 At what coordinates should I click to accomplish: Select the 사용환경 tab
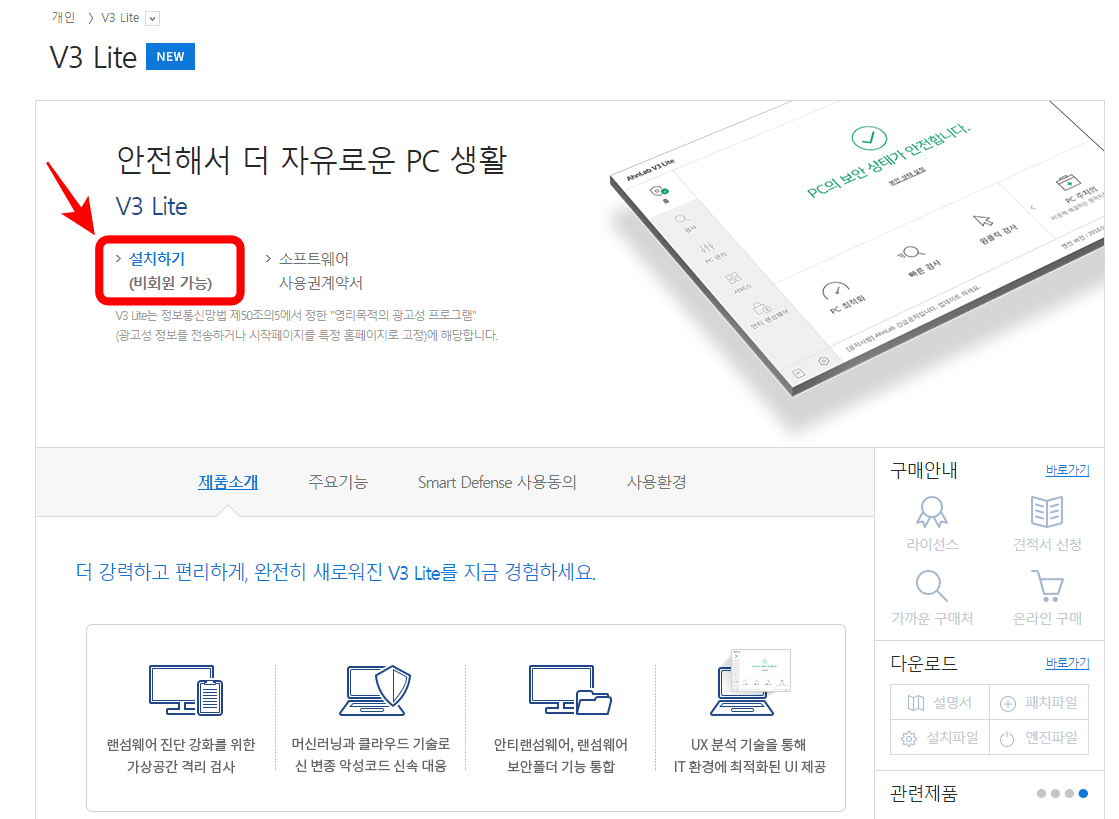655,481
